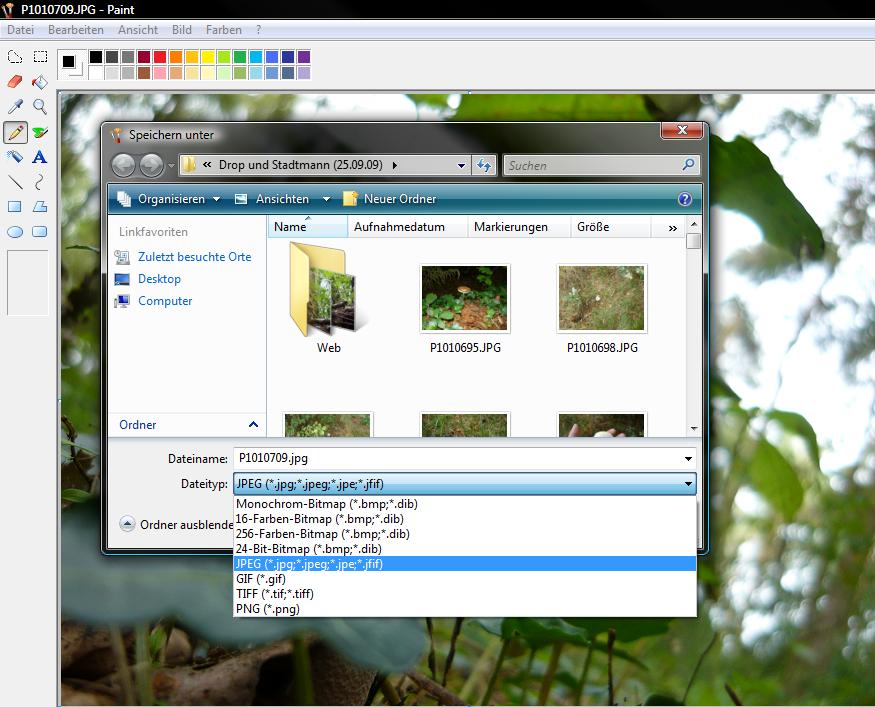Go to Zuletzt besuchte Orte link
Image resolution: width=875 pixels, height=707 pixels.
[x=194, y=257]
